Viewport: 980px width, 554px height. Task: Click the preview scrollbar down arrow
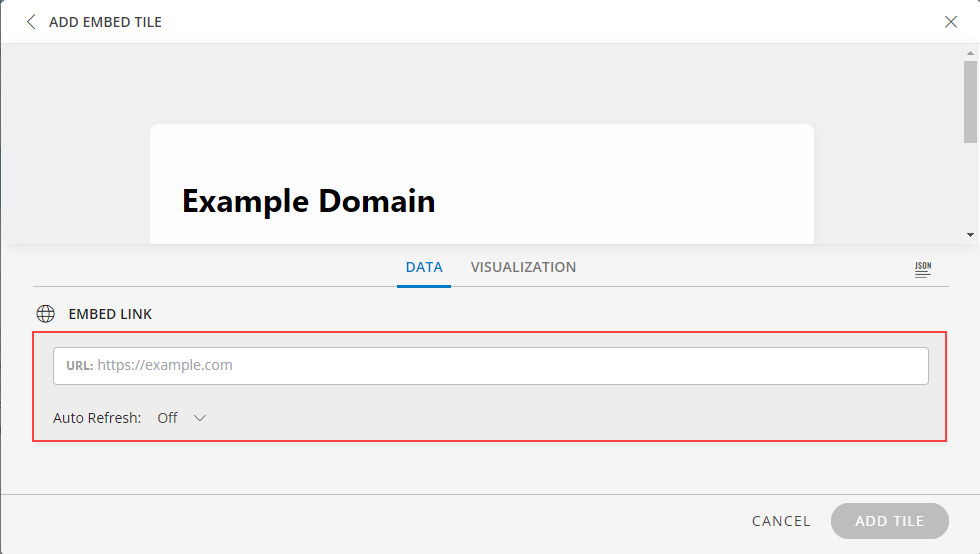(x=970, y=235)
